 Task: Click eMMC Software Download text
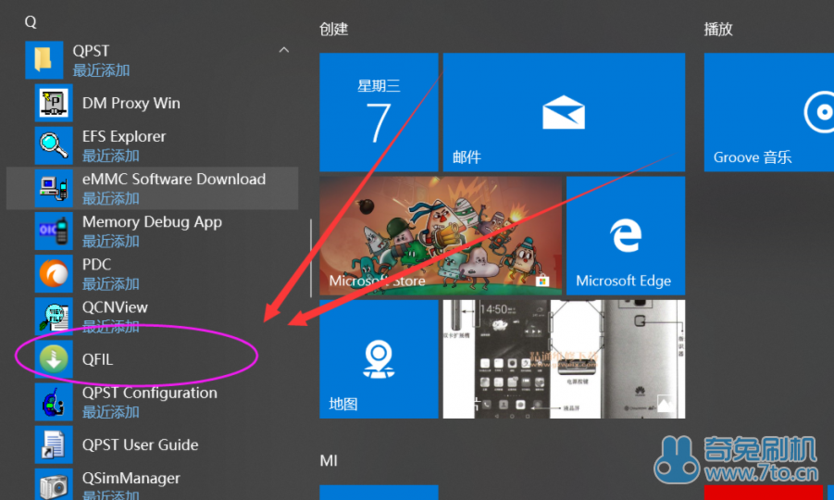pyautogui.click(x=174, y=179)
